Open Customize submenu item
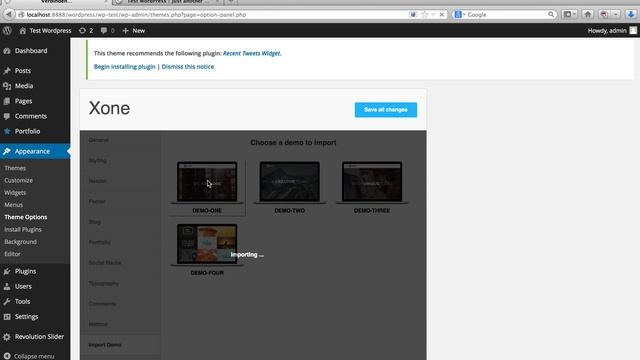640x360 pixels. [x=18, y=180]
